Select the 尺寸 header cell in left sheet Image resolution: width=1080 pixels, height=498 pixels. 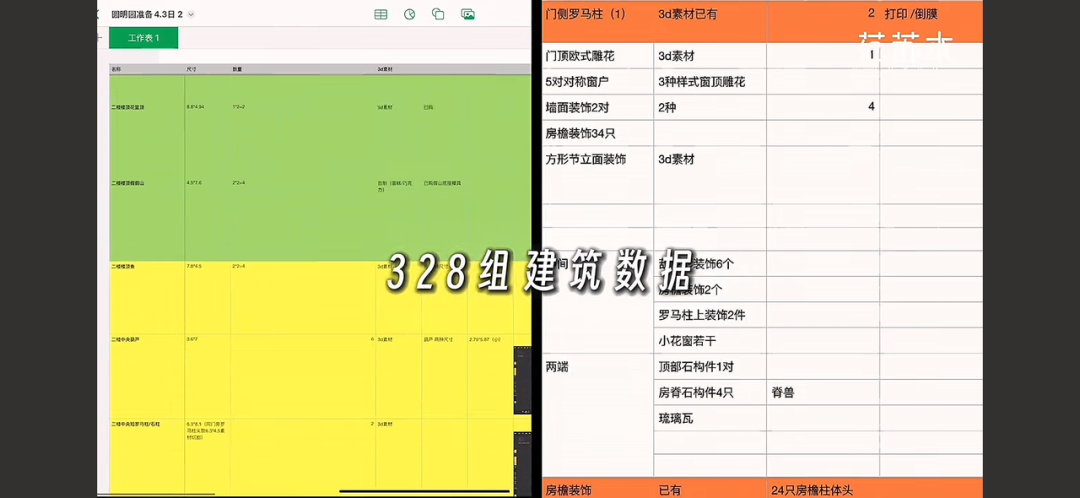207,70
